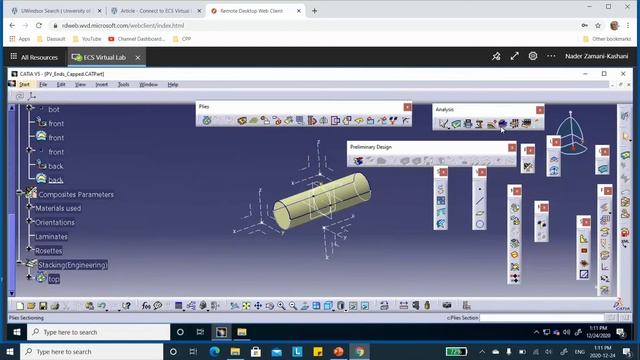Screen dimensions: 640x360
Task: Collapse the Stacking(Engineering) node
Action: click(x=19, y=262)
